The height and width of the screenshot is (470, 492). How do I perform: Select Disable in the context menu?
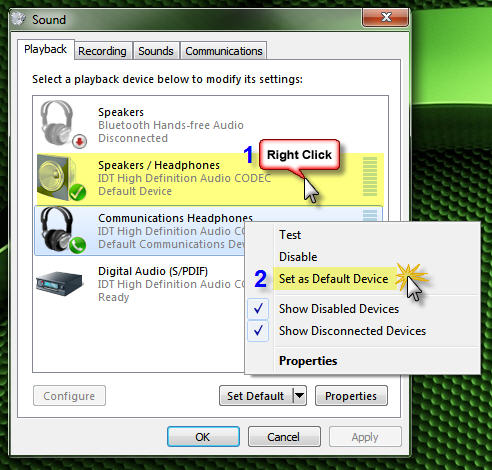298,257
